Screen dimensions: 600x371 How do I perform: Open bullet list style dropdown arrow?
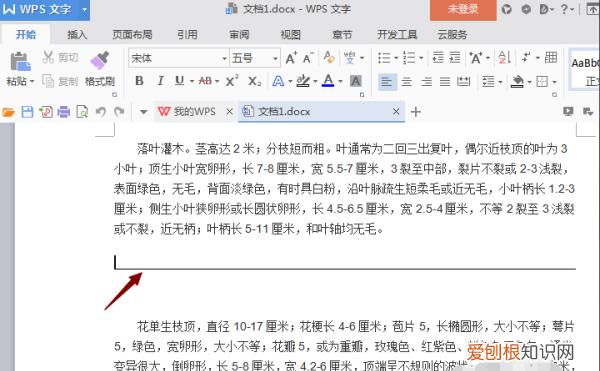[396, 59]
